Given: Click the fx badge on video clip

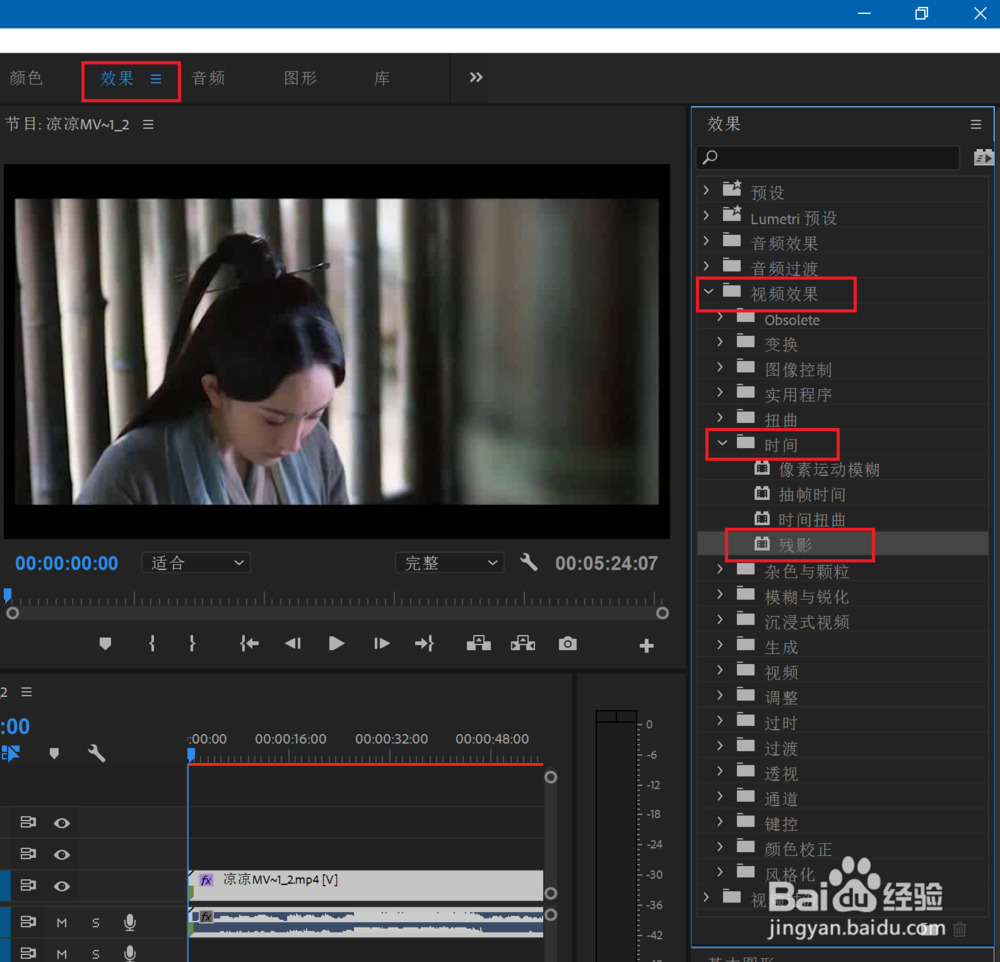Looking at the screenshot, I should [x=206, y=880].
